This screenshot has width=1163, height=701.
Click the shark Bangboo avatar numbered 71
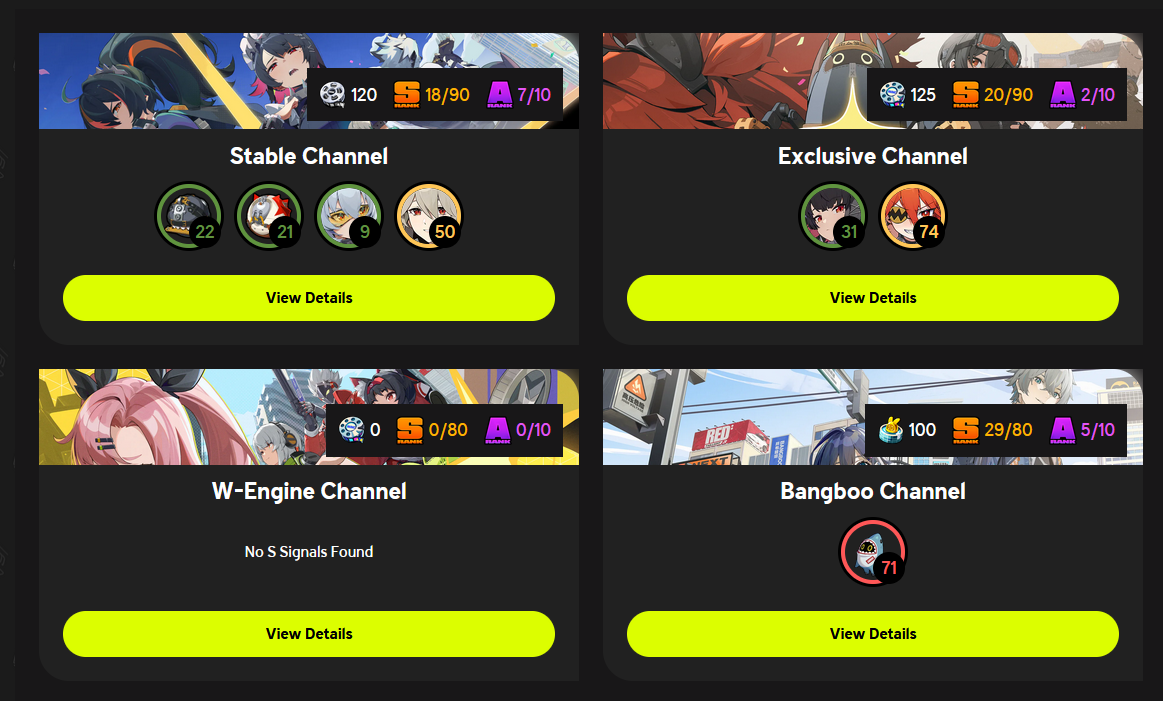point(873,553)
